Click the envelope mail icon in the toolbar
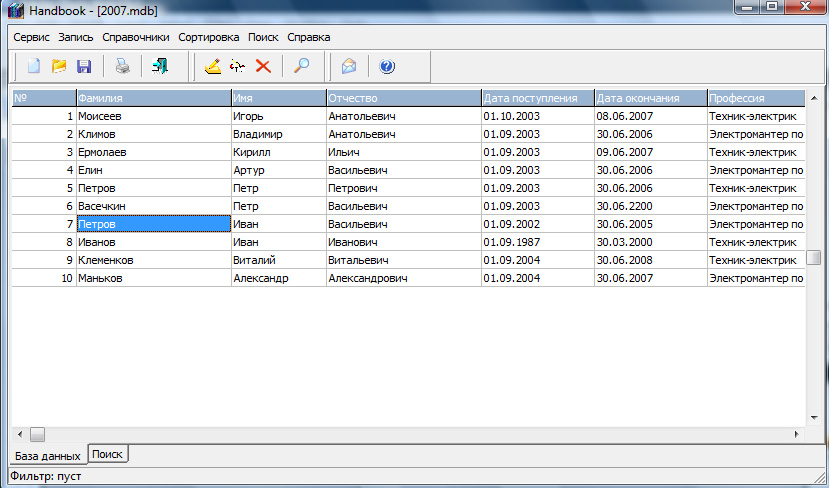Screen dimensions: 829x488 349,67
